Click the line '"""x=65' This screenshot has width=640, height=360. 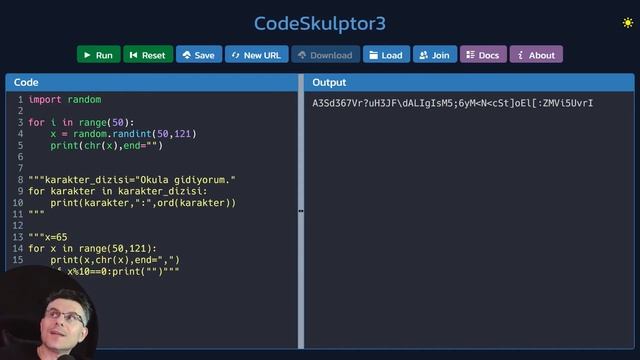(48, 237)
